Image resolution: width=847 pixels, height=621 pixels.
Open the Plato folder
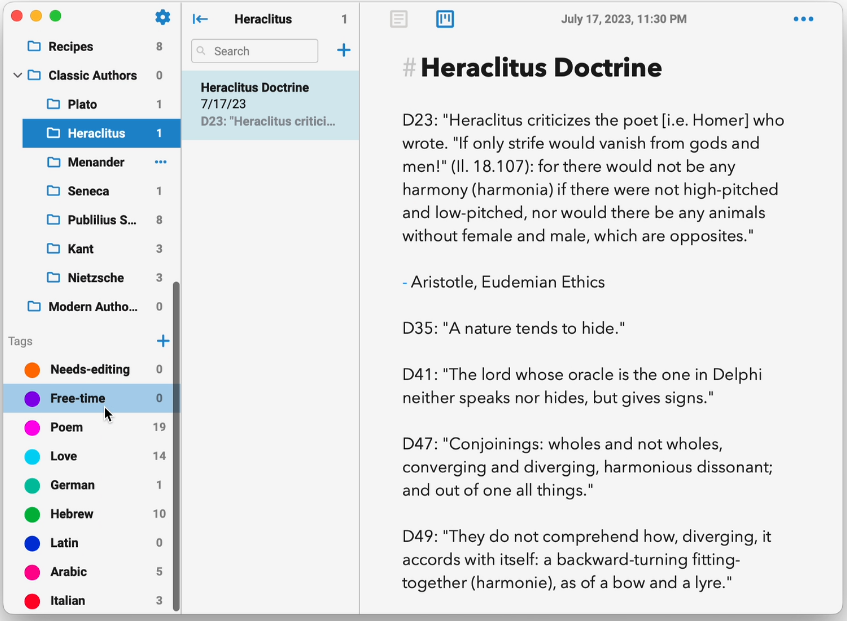pyautogui.click(x=82, y=104)
